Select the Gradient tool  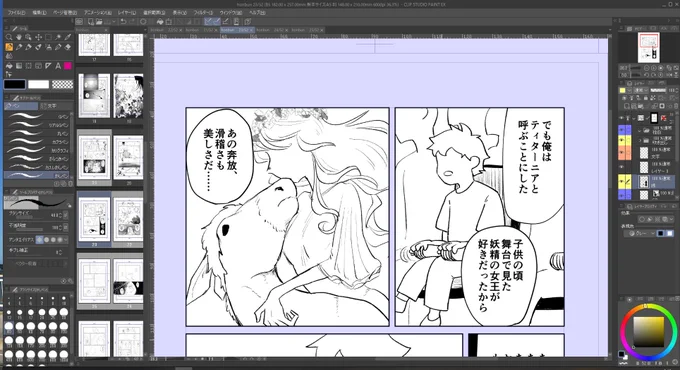[19, 65]
